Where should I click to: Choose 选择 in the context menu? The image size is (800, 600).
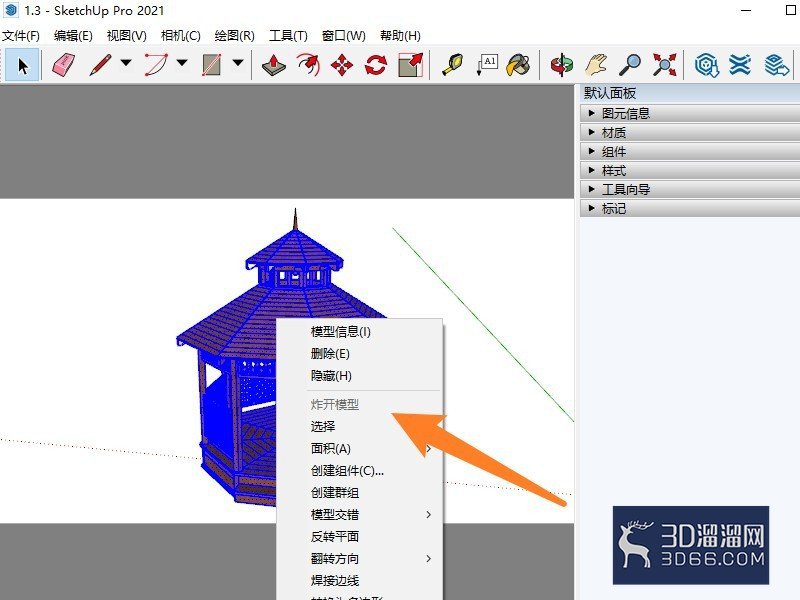360,426
